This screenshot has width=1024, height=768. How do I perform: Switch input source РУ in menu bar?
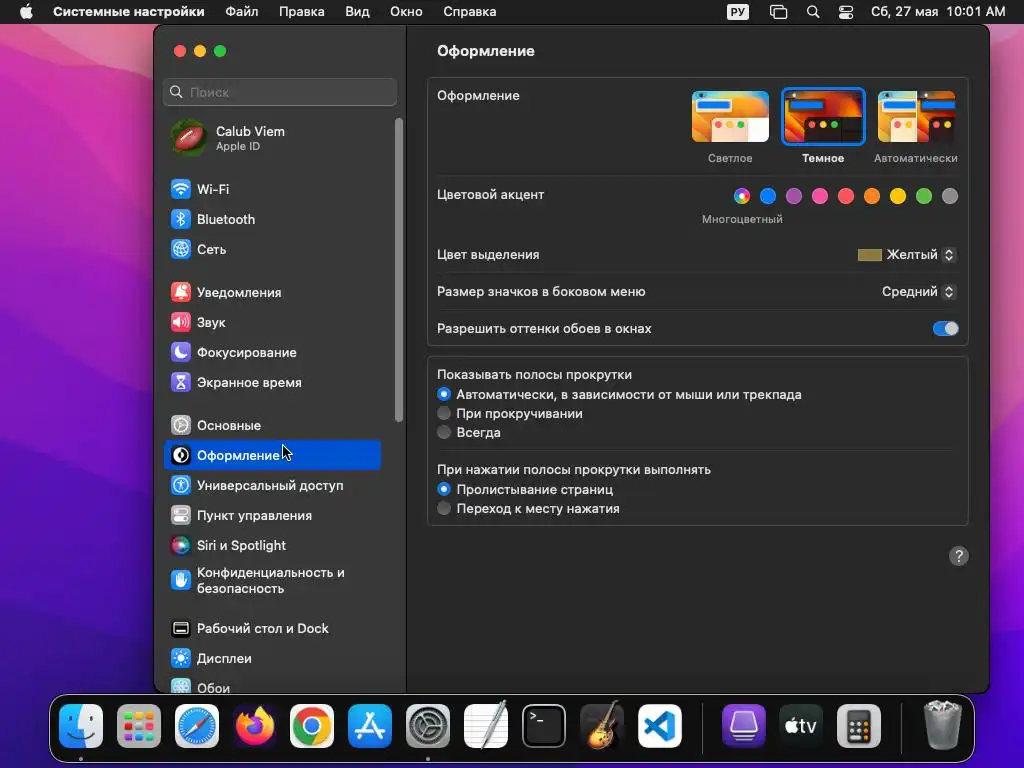click(738, 12)
